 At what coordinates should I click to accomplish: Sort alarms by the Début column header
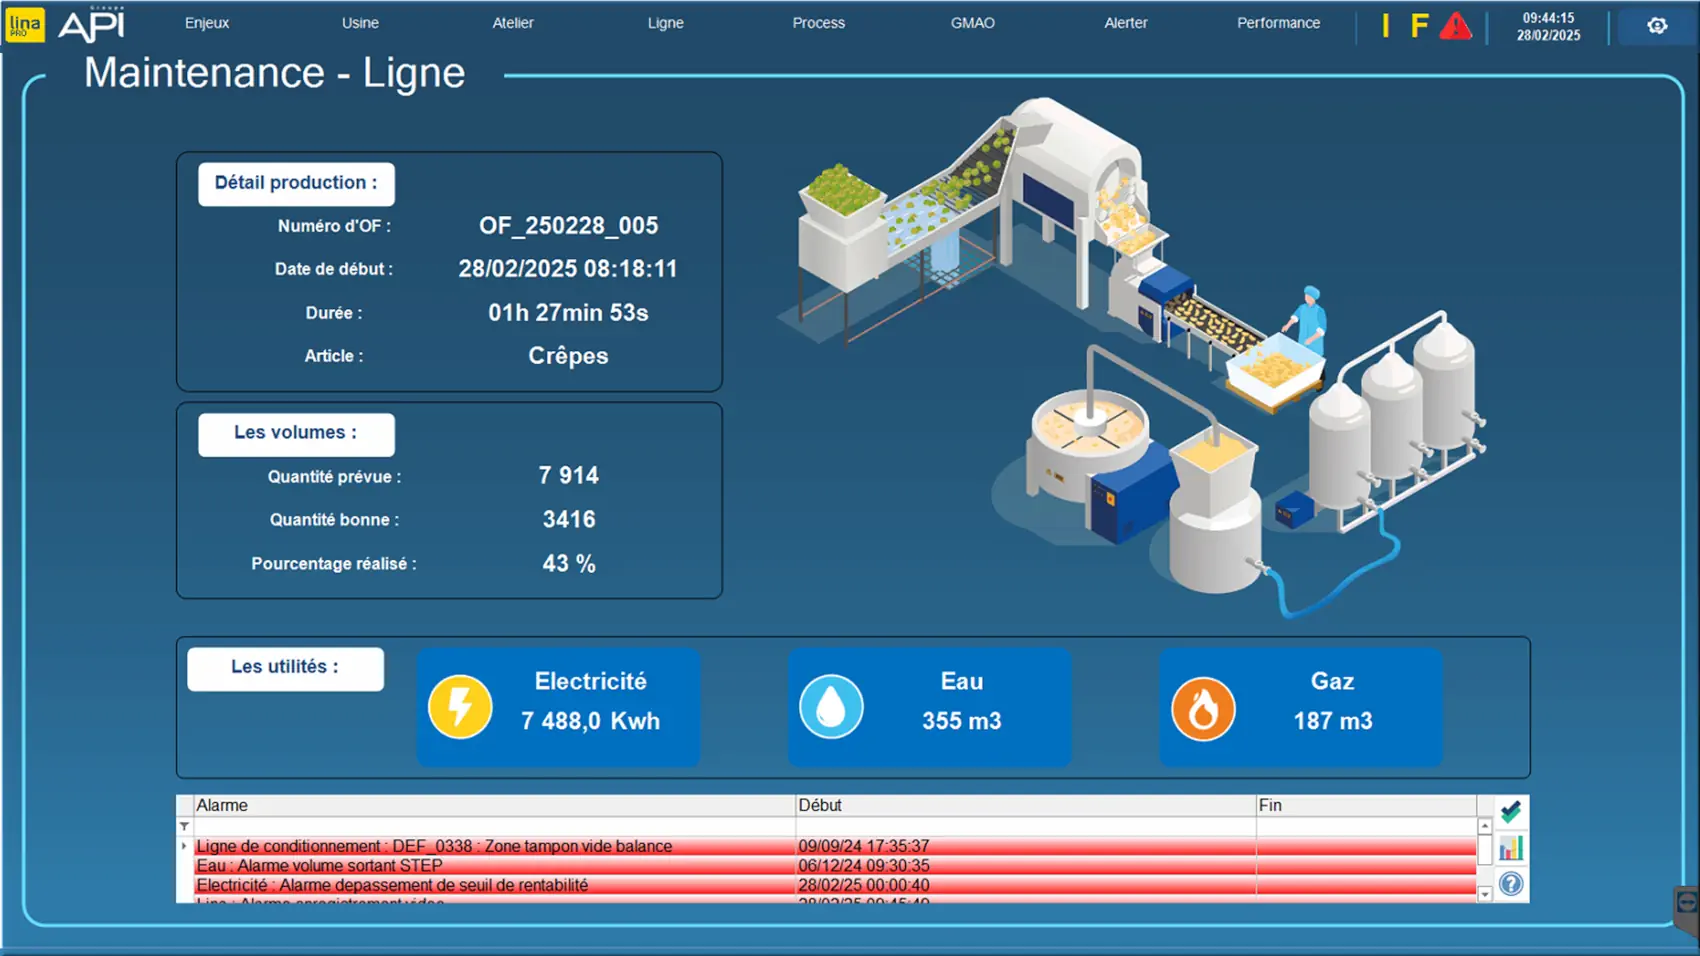click(x=1024, y=805)
